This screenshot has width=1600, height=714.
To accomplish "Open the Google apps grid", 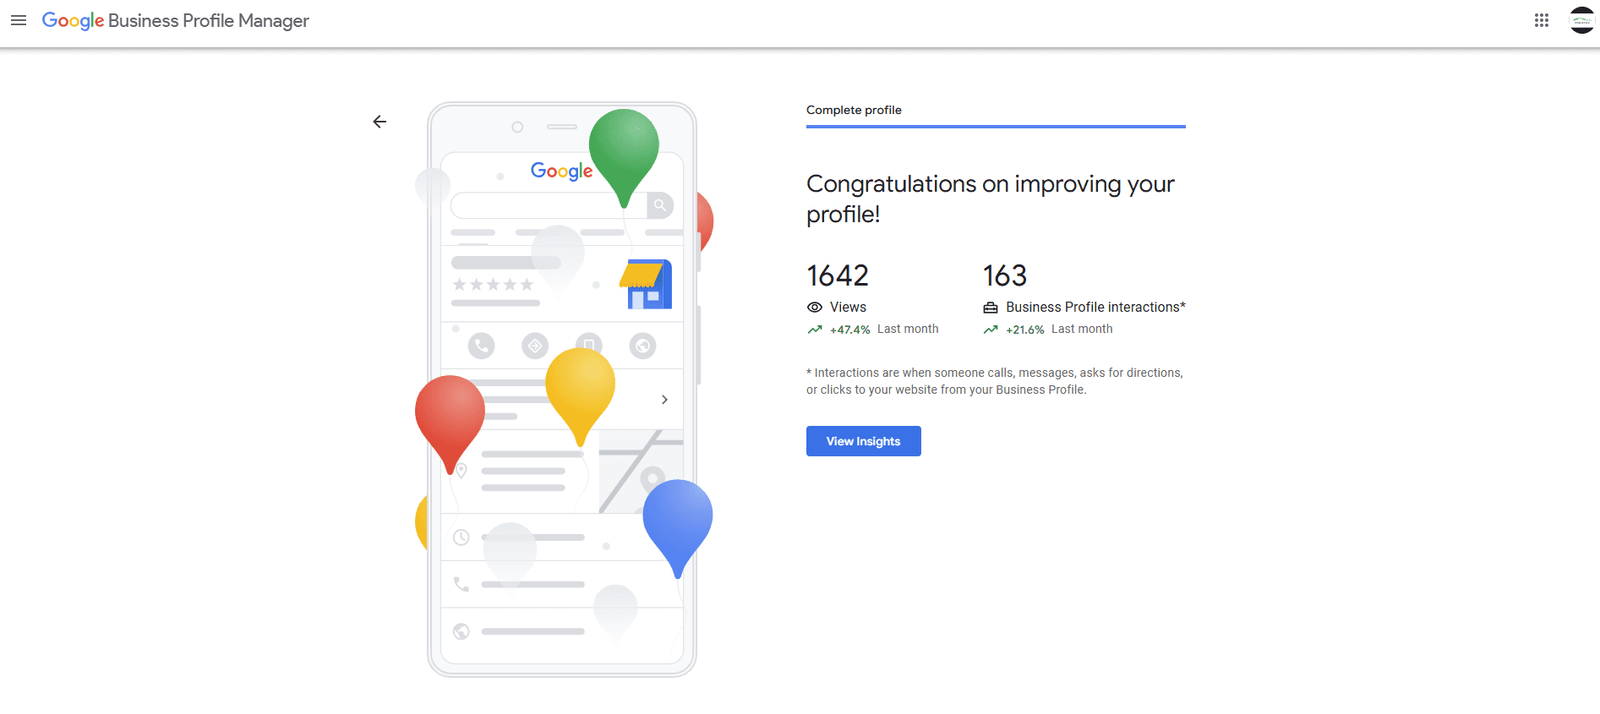I will [1541, 20].
